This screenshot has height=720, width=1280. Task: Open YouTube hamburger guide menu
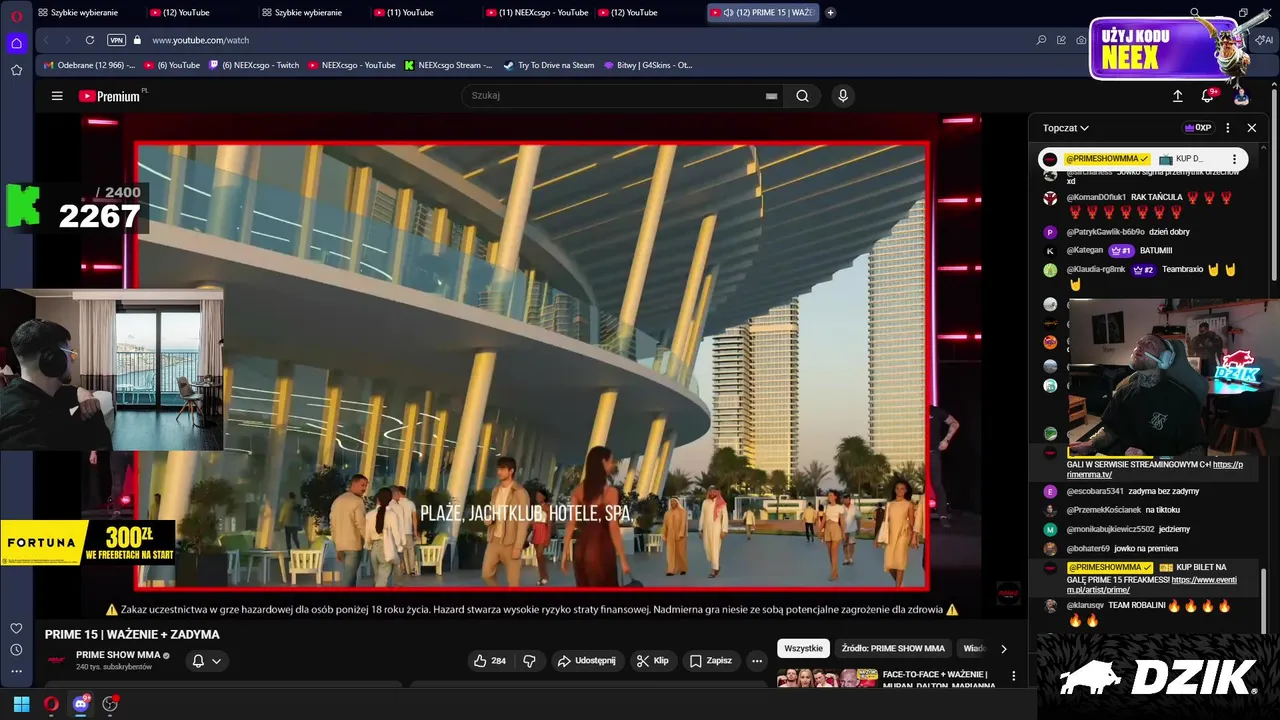[x=57, y=96]
